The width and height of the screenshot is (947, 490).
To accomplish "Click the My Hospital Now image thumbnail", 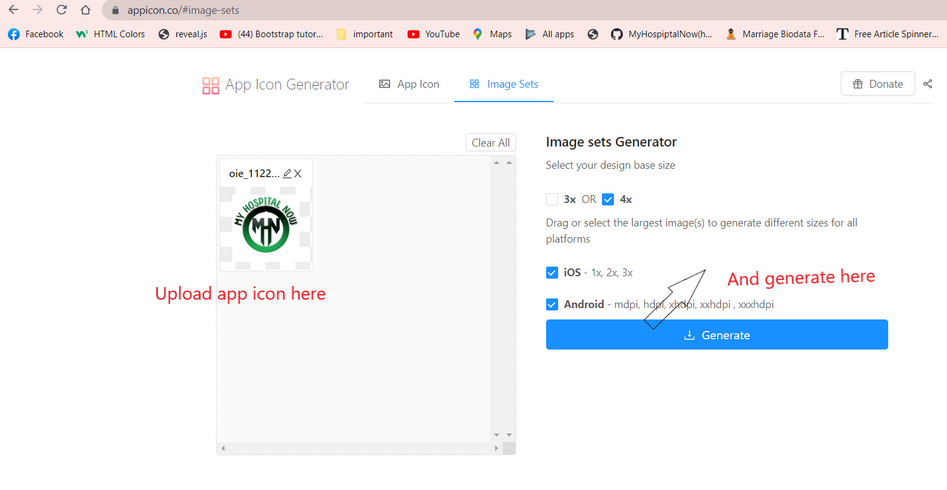I will [265, 227].
